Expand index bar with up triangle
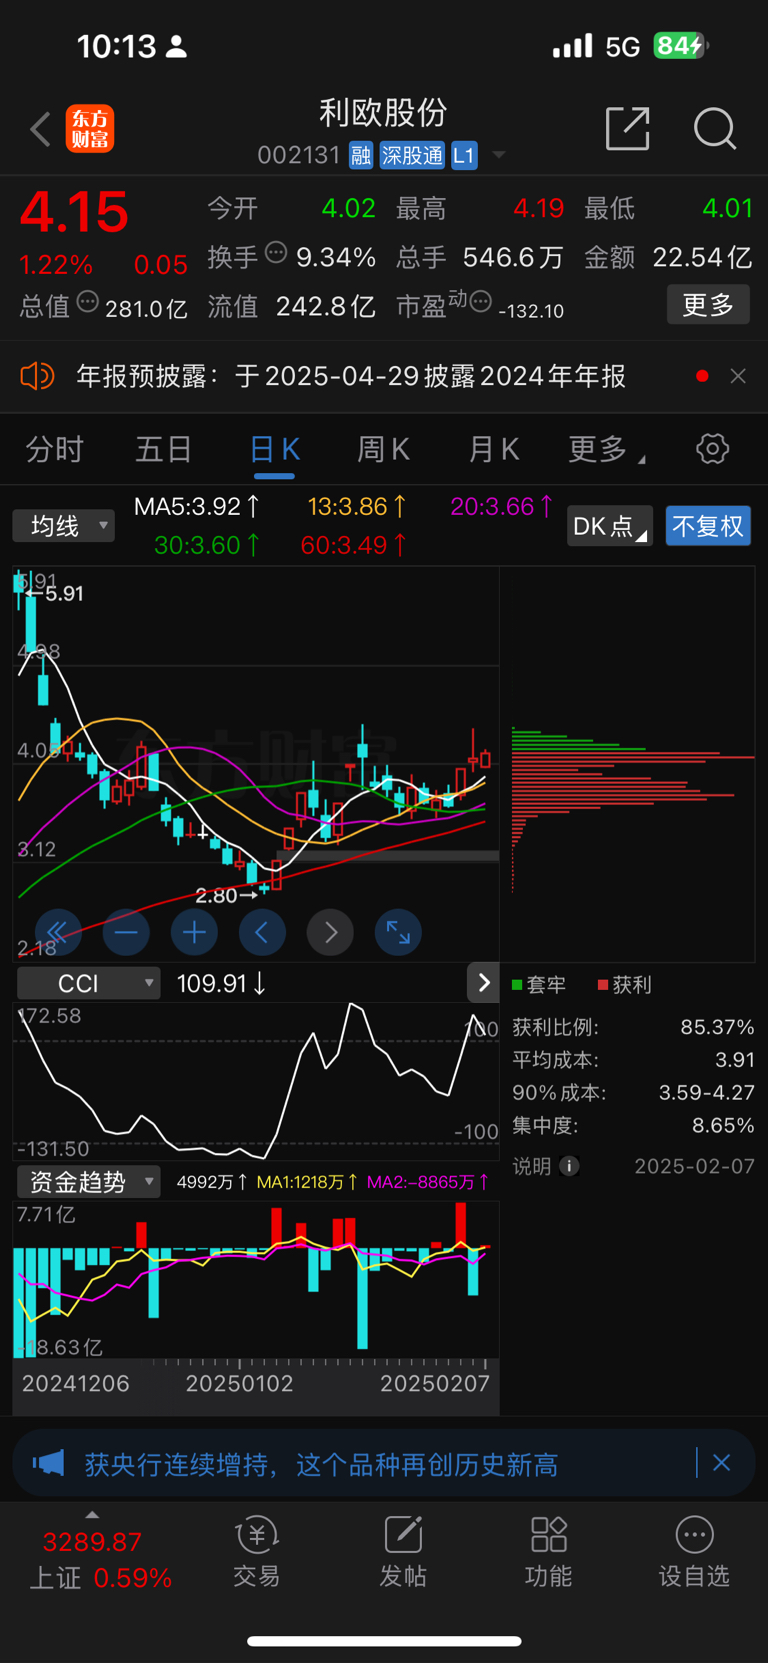This screenshot has height=1663, width=768. (x=92, y=1515)
